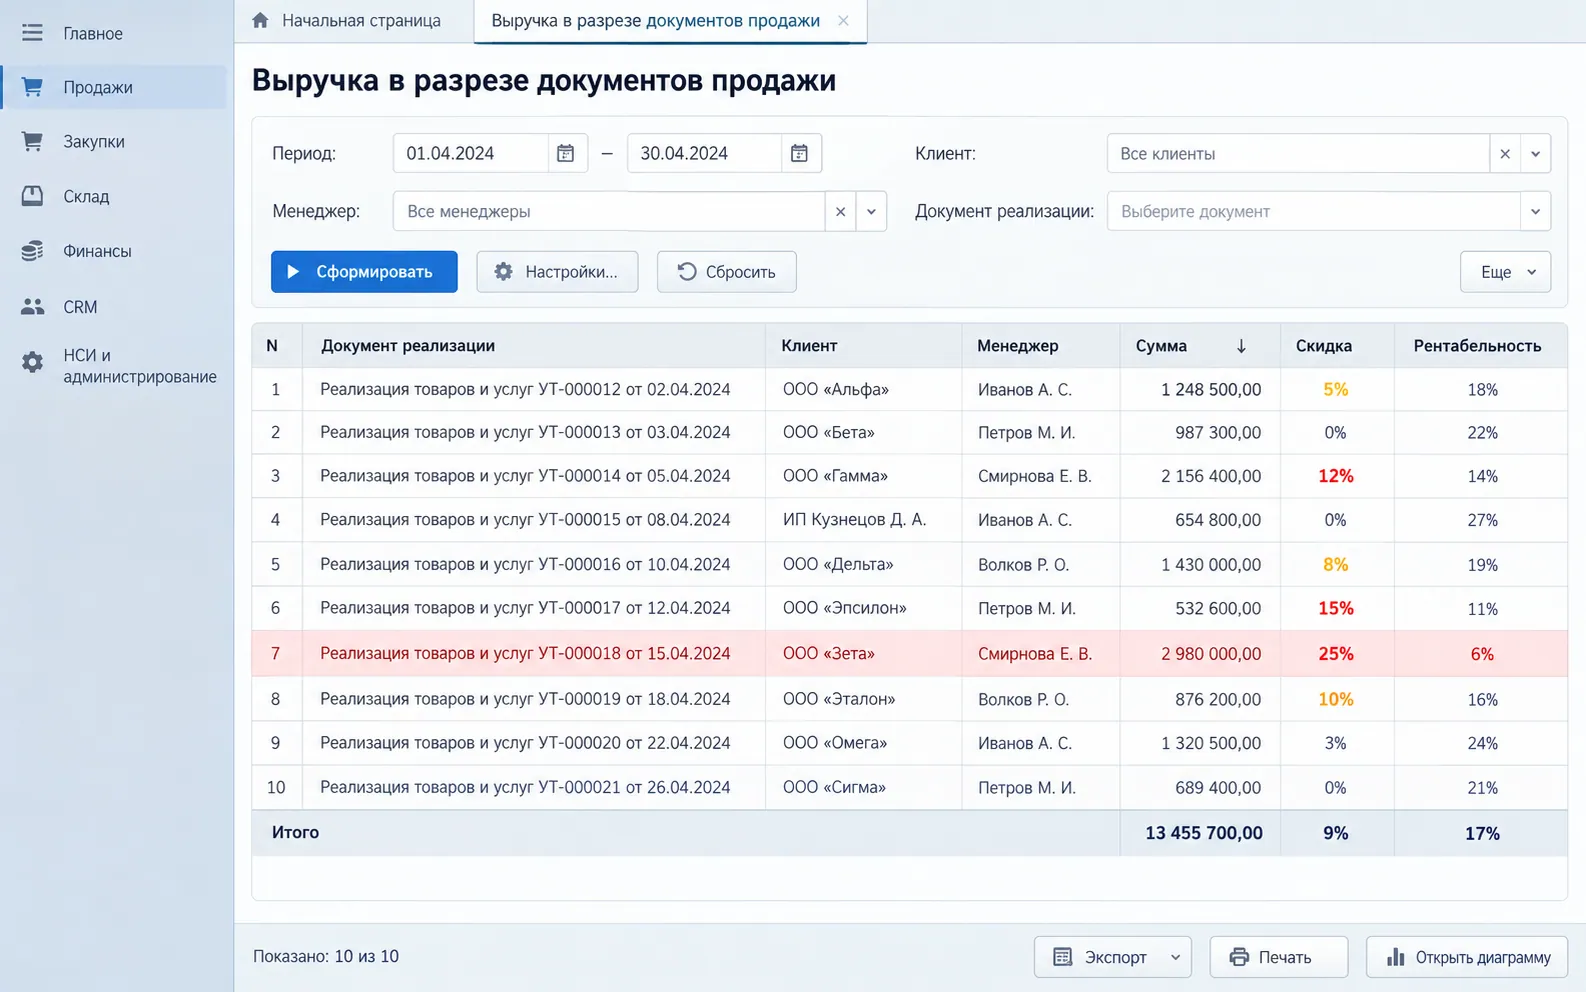Close the Выручка в разрезе документов продажи tab
The height and width of the screenshot is (992, 1586).
(843, 20)
